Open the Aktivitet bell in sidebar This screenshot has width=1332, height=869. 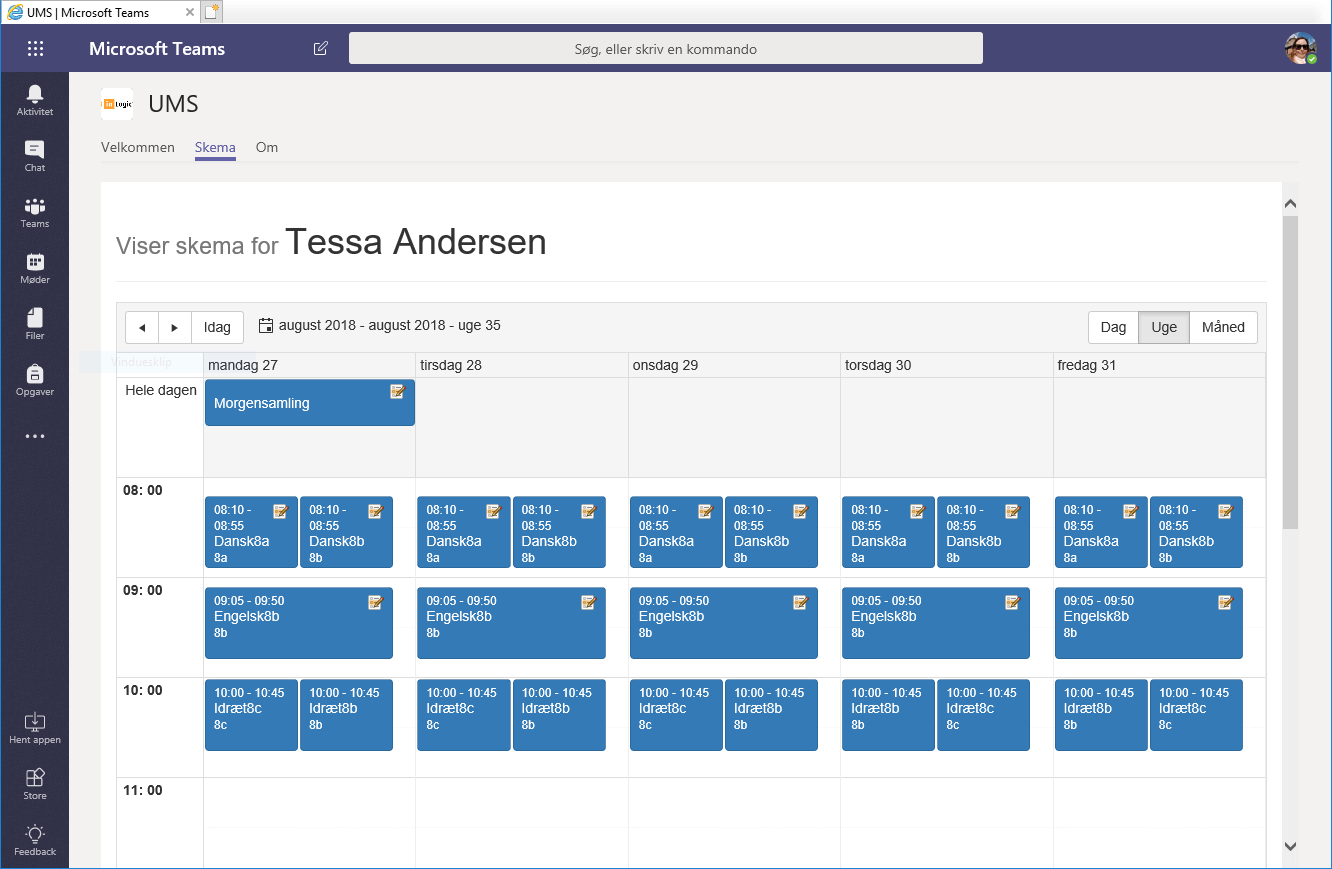point(35,100)
